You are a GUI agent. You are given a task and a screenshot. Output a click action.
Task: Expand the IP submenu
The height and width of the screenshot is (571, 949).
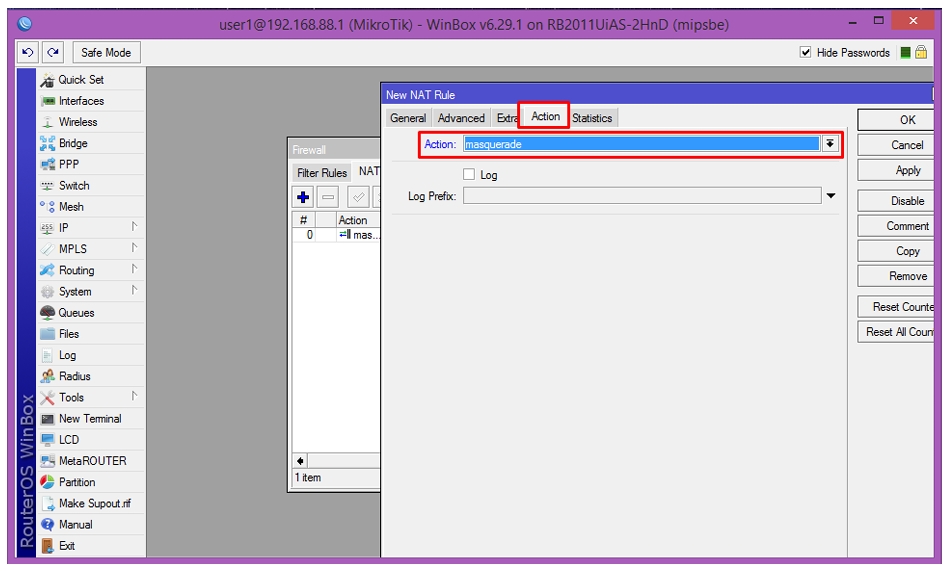134,227
